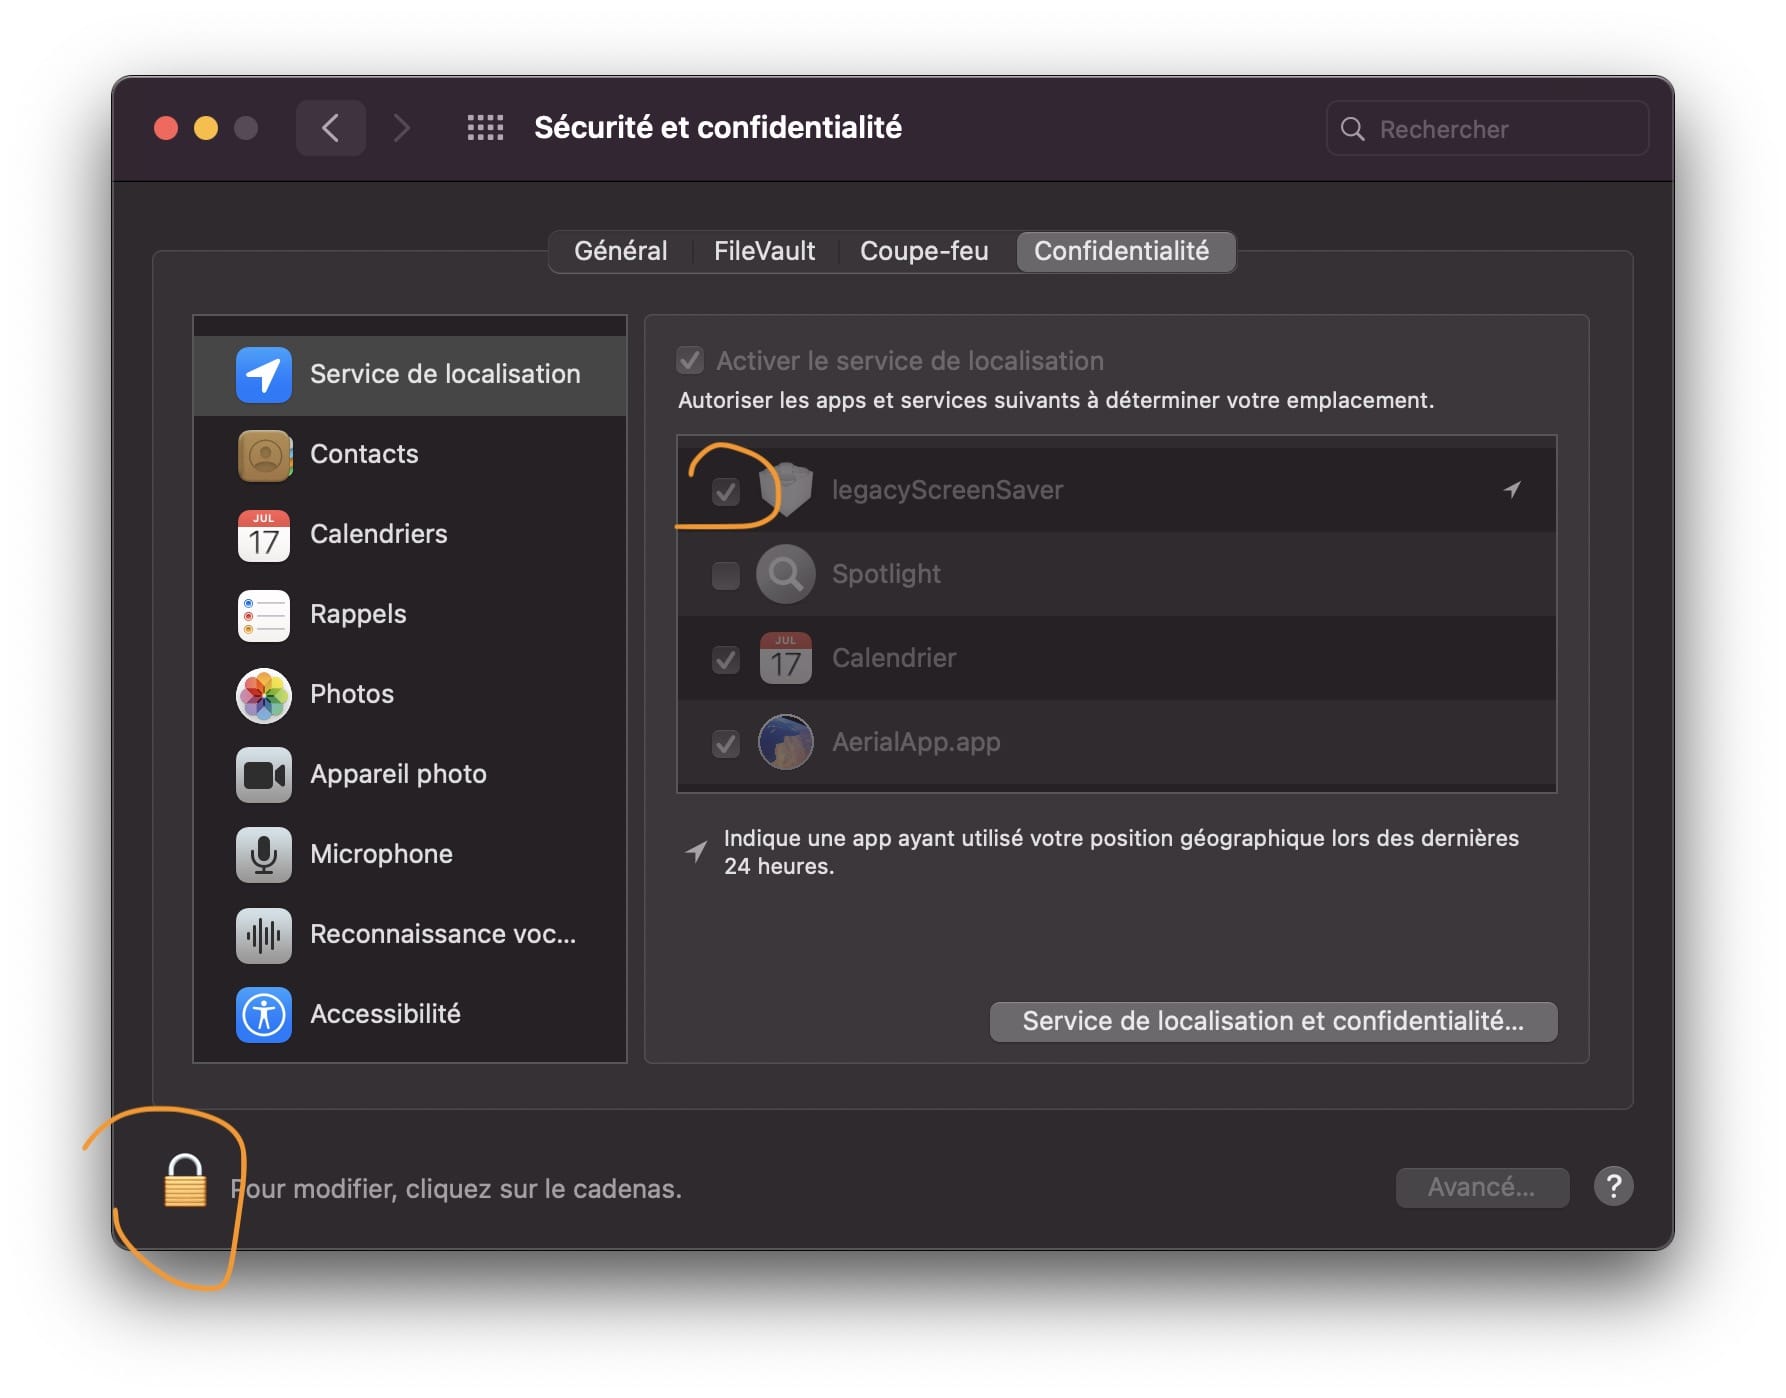Click the Rechercher search field
The width and height of the screenshot is (1786, 1398).
(x=1487, y=128)
